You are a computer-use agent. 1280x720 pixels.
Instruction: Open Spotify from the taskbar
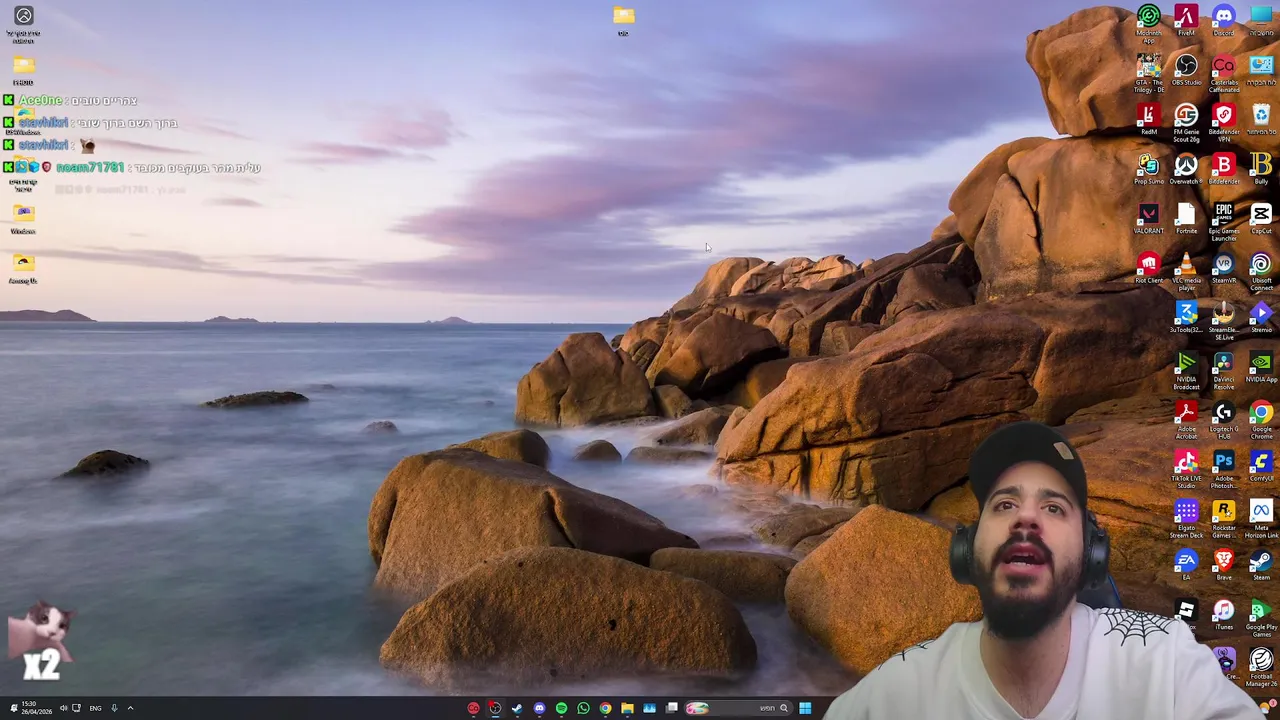click(561, 708)
